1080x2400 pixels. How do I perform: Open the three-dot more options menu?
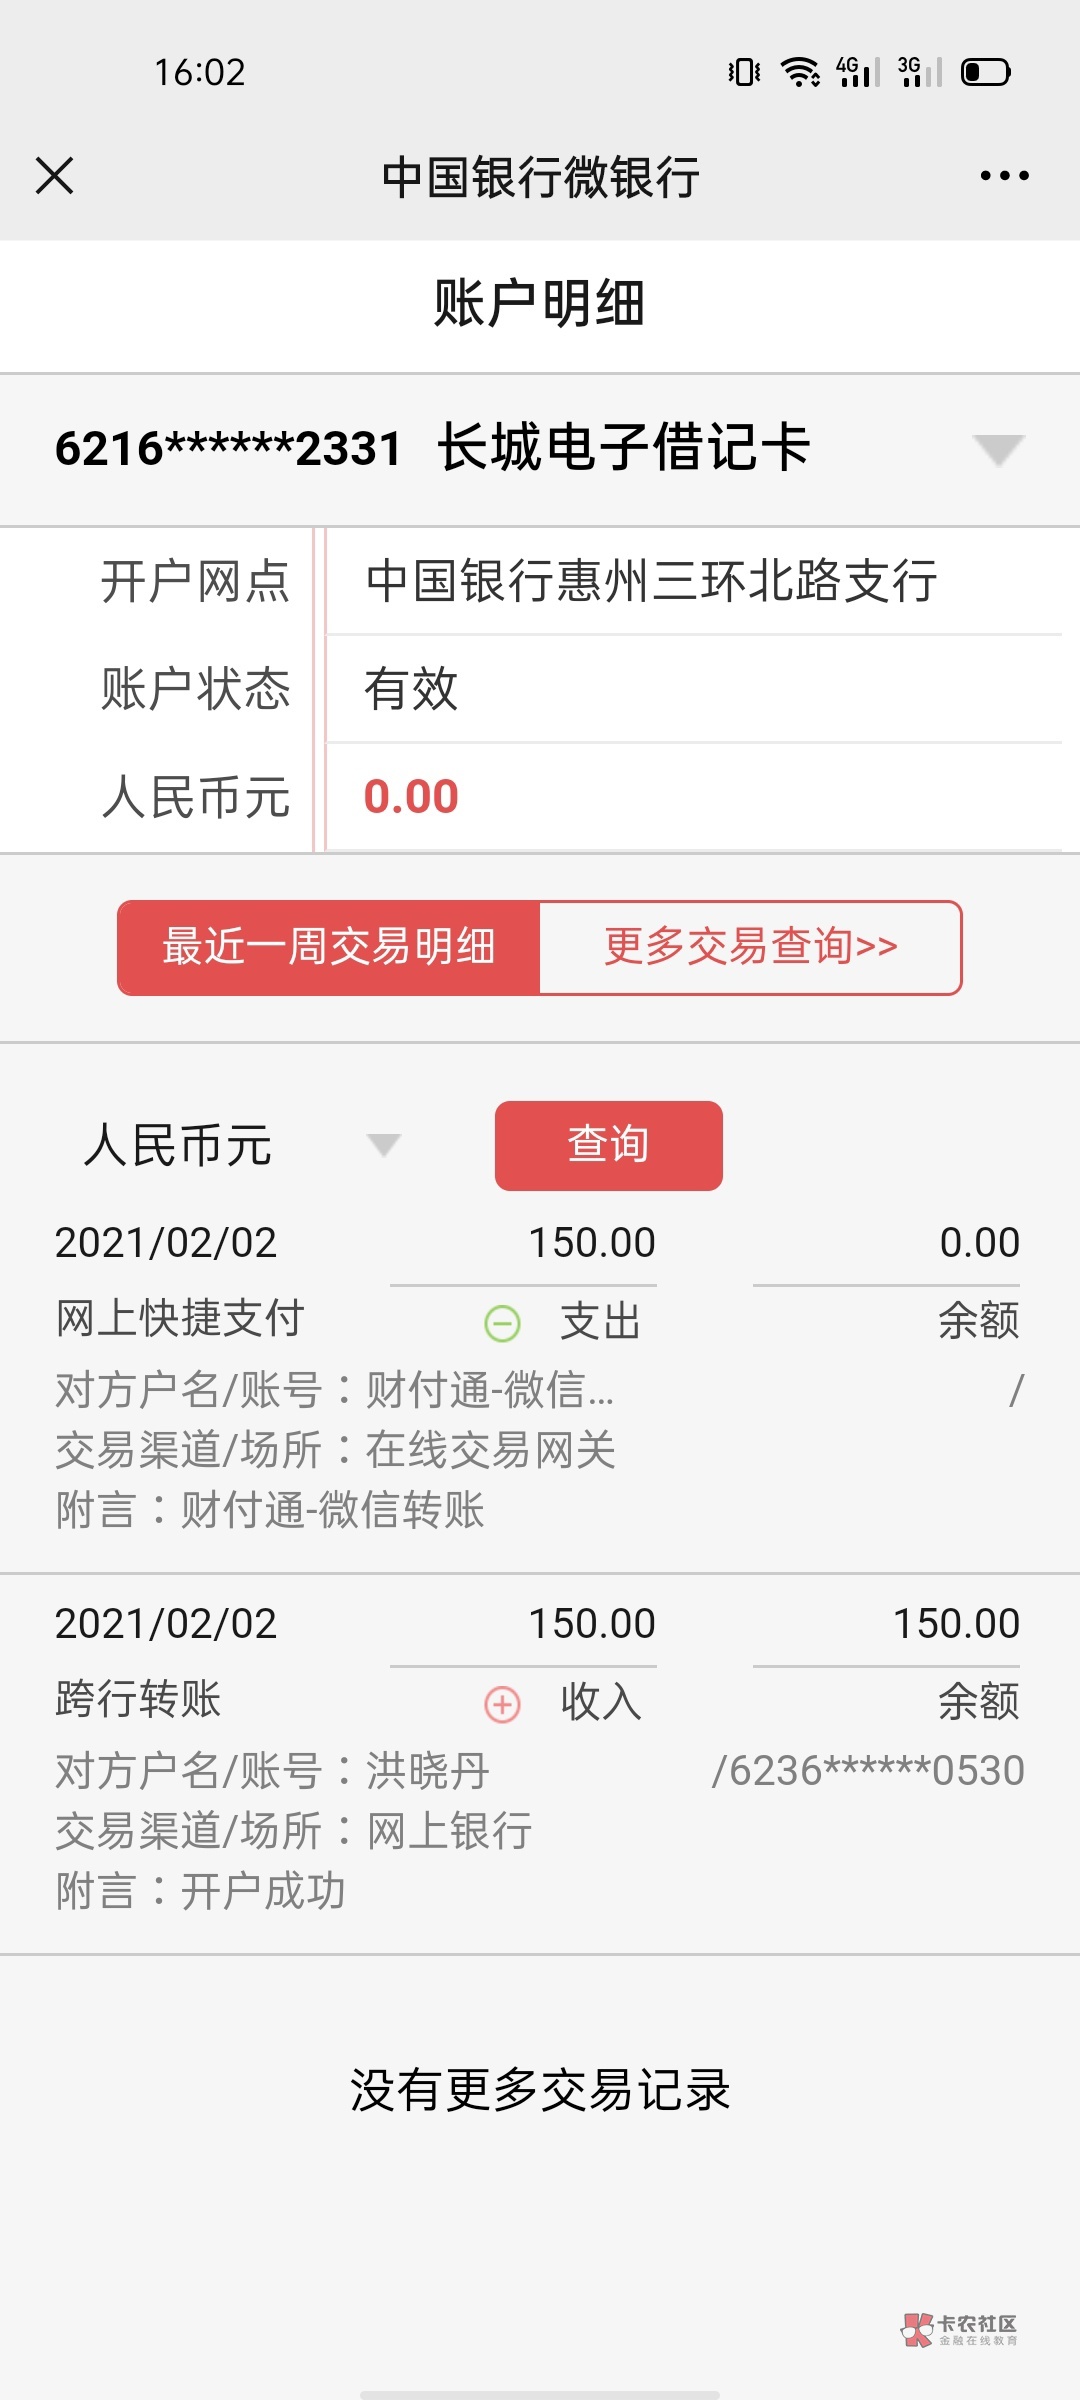point(1004,176)
